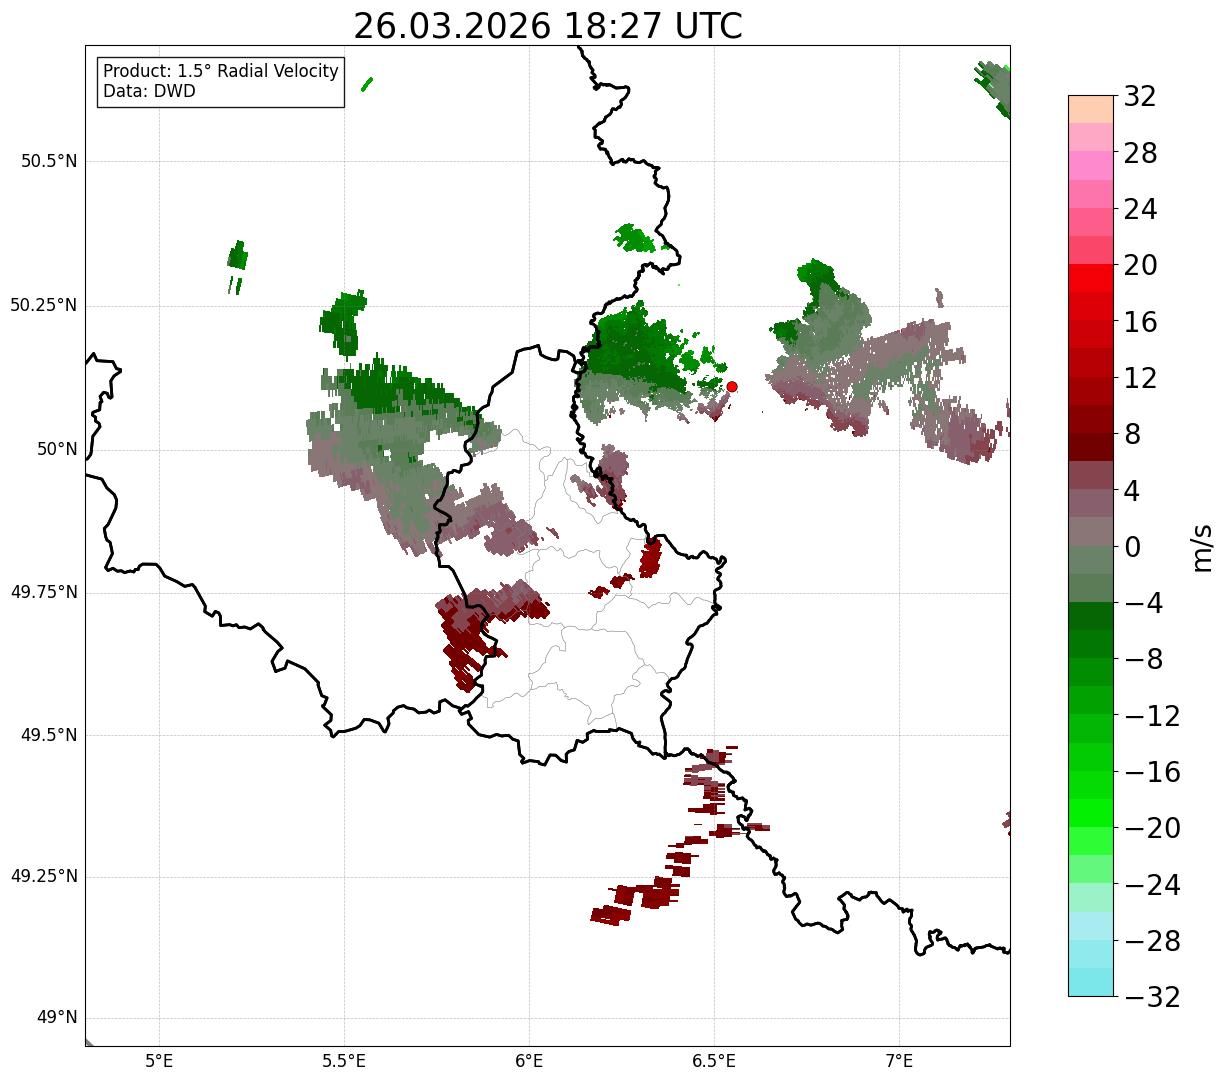
Task: Click the −20 colorbar tick label
Action: pyautogui.click(x=1152, y=828)
